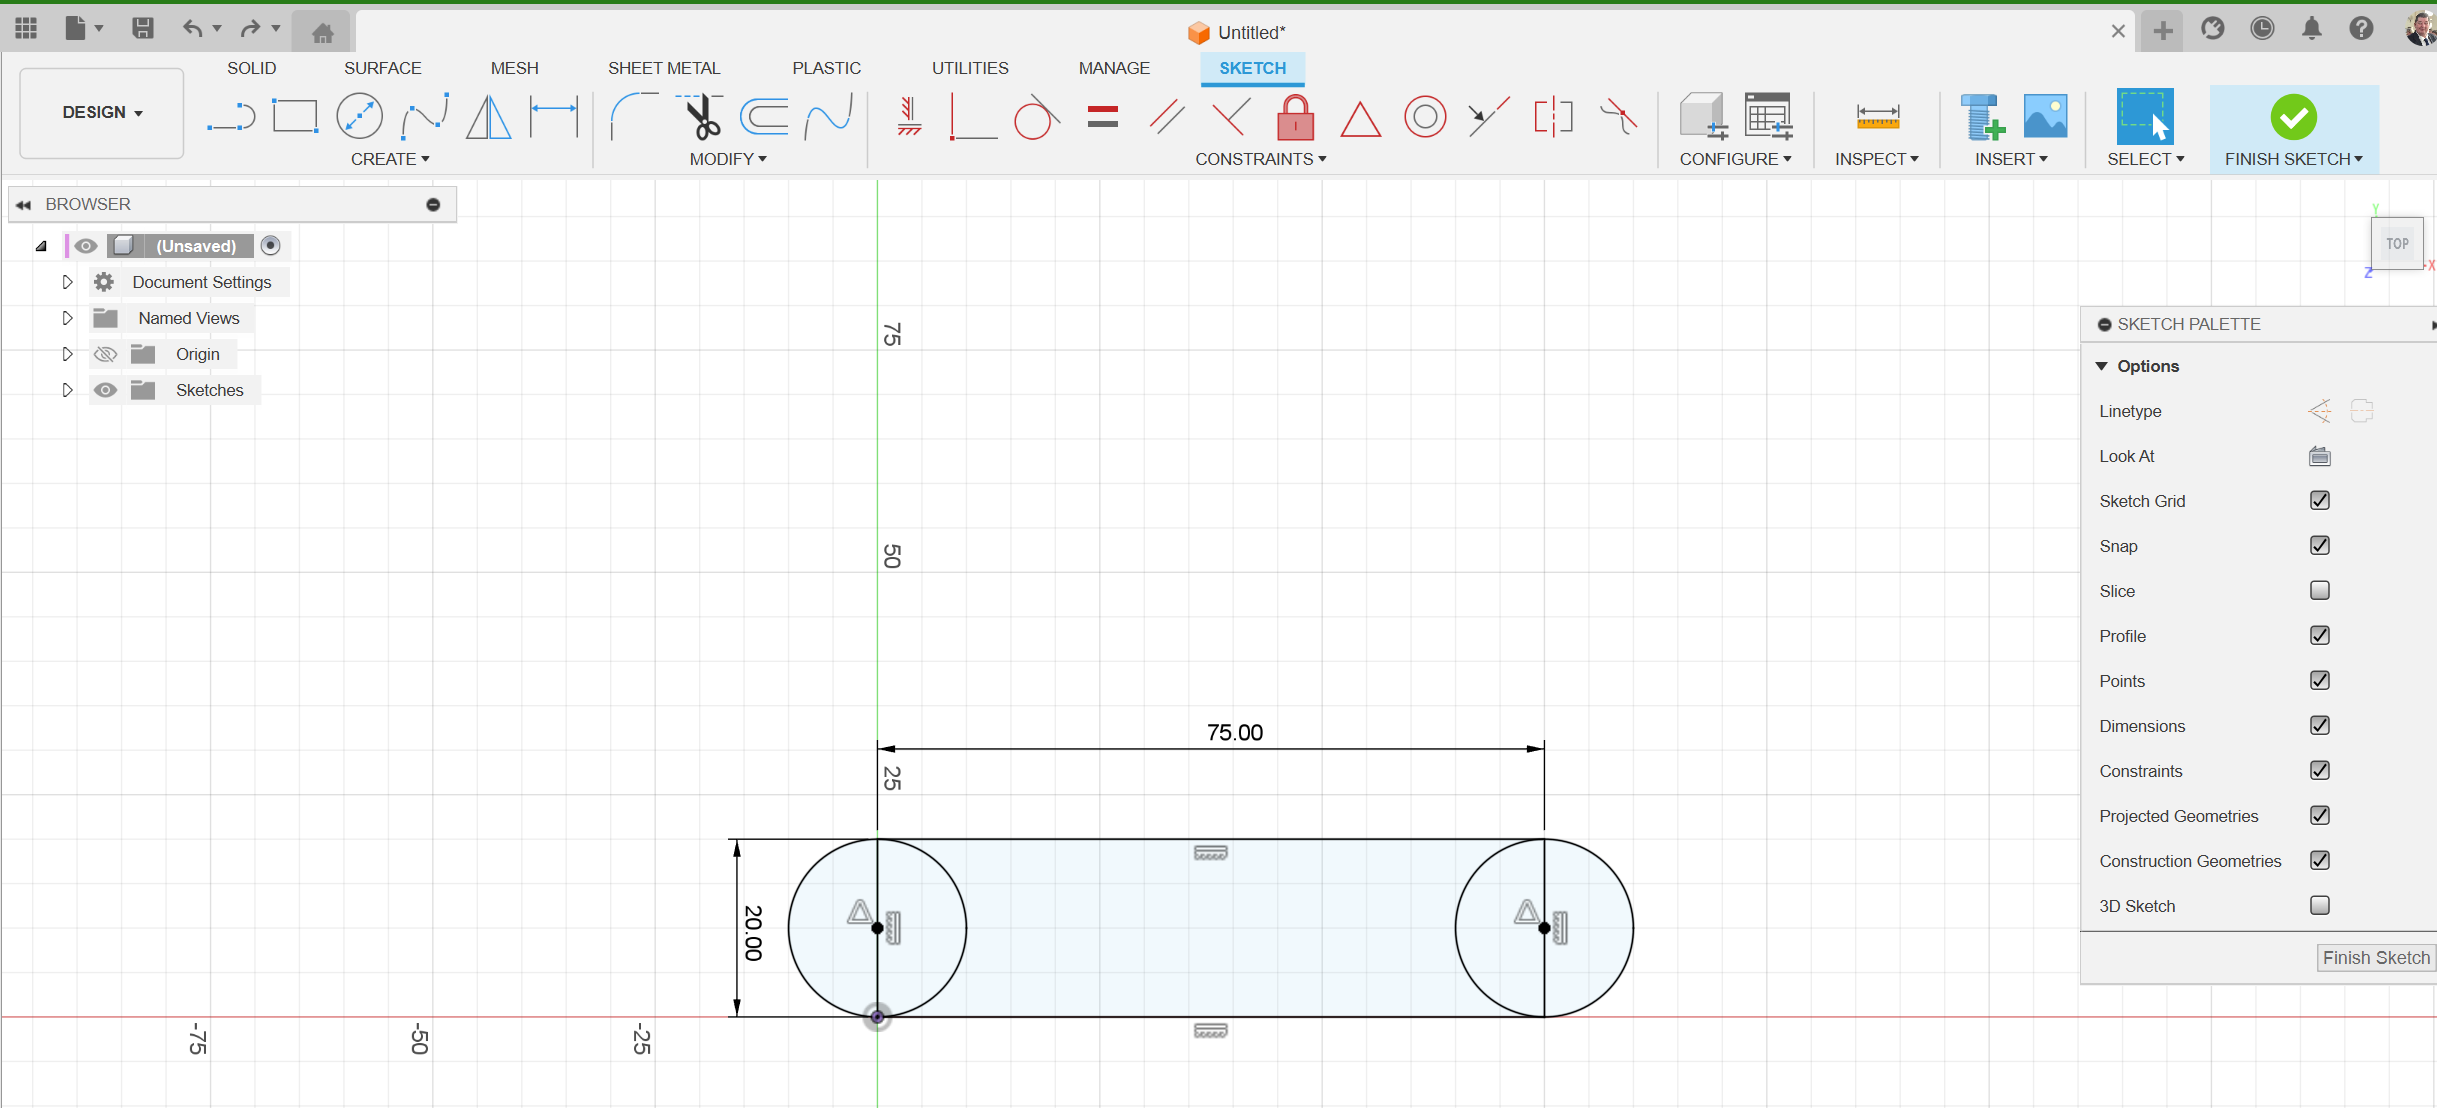2437x1108 pixels.
Task: Click TOP on the ViewCube
Action: point(2396,243)
